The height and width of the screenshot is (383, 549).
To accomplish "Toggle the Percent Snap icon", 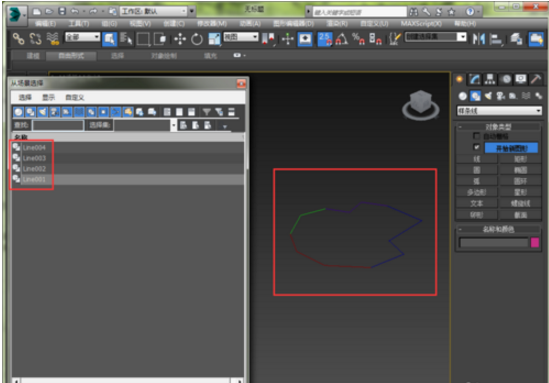I will click(358, 39).
